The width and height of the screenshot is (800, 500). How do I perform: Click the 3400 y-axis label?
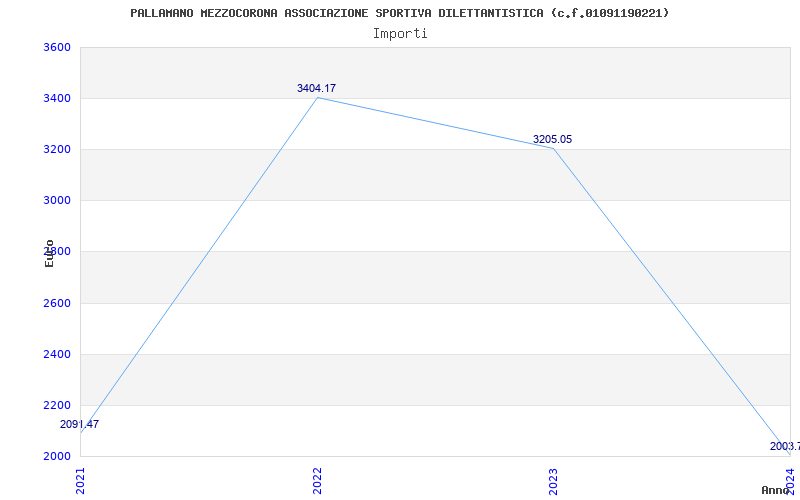57,98
